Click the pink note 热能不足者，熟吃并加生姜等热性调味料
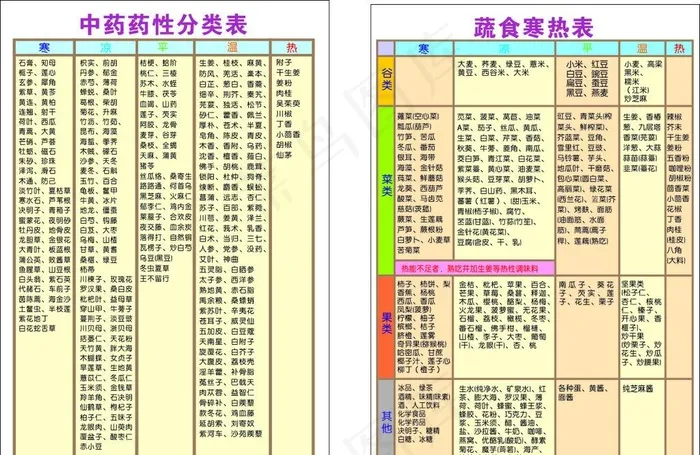This screenshot has width=700, height=455. [470, 269]
